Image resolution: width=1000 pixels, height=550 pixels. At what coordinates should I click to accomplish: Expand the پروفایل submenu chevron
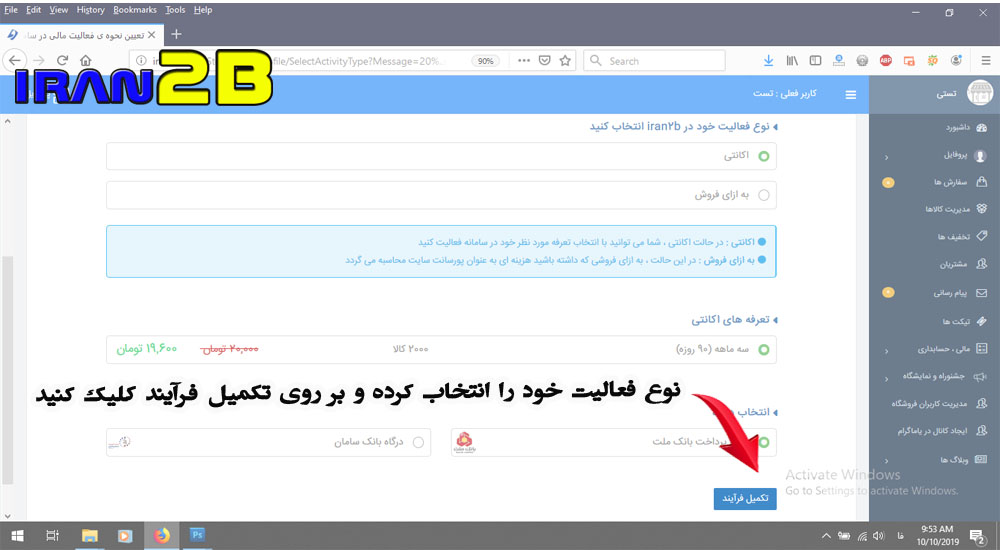(886, 157)
